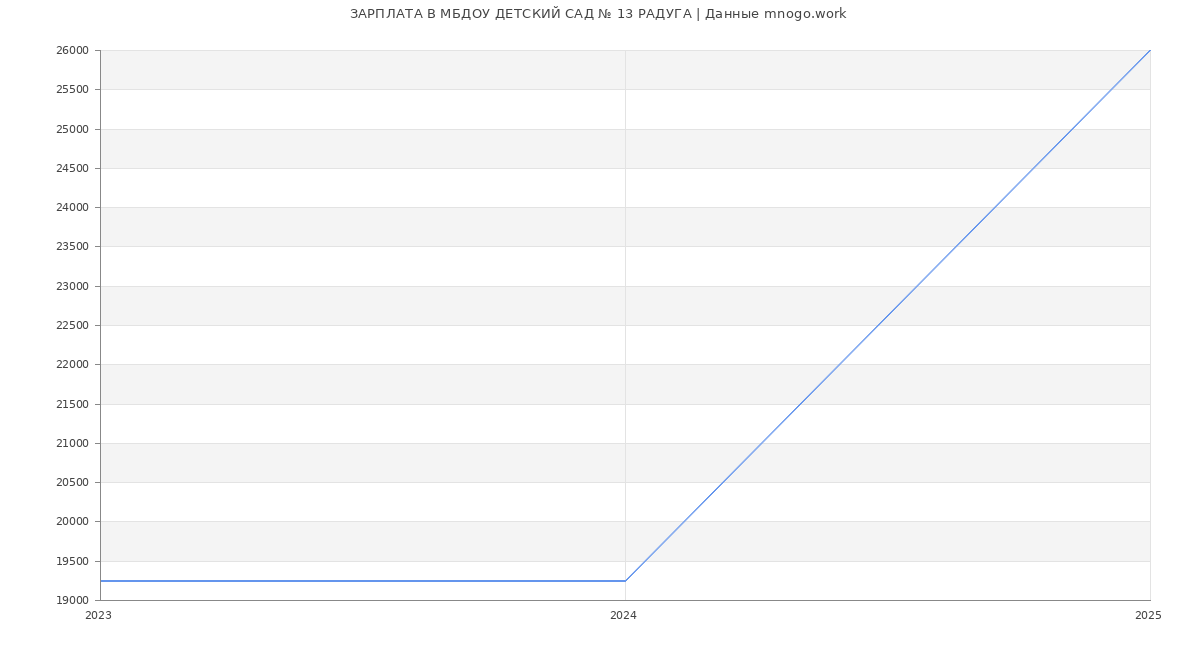
Task: Click the 20000 y-axis label
Action: [72, 522]
